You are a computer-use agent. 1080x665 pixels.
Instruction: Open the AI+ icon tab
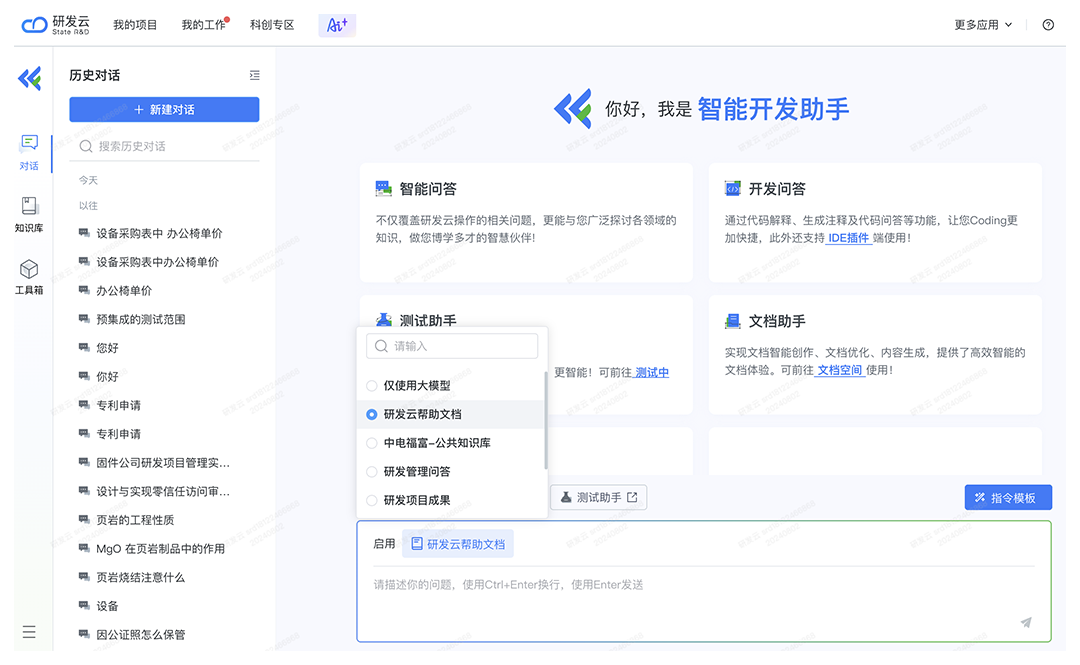[337, 25]
